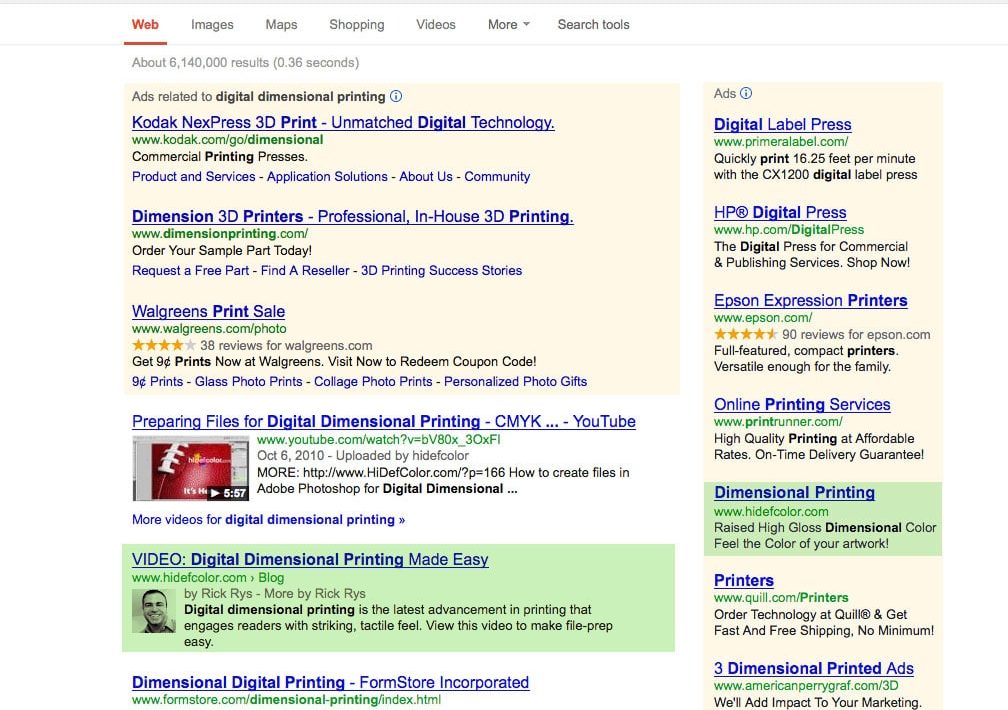Open Collage Photo Prints sitelink

[x=373, y=381]
